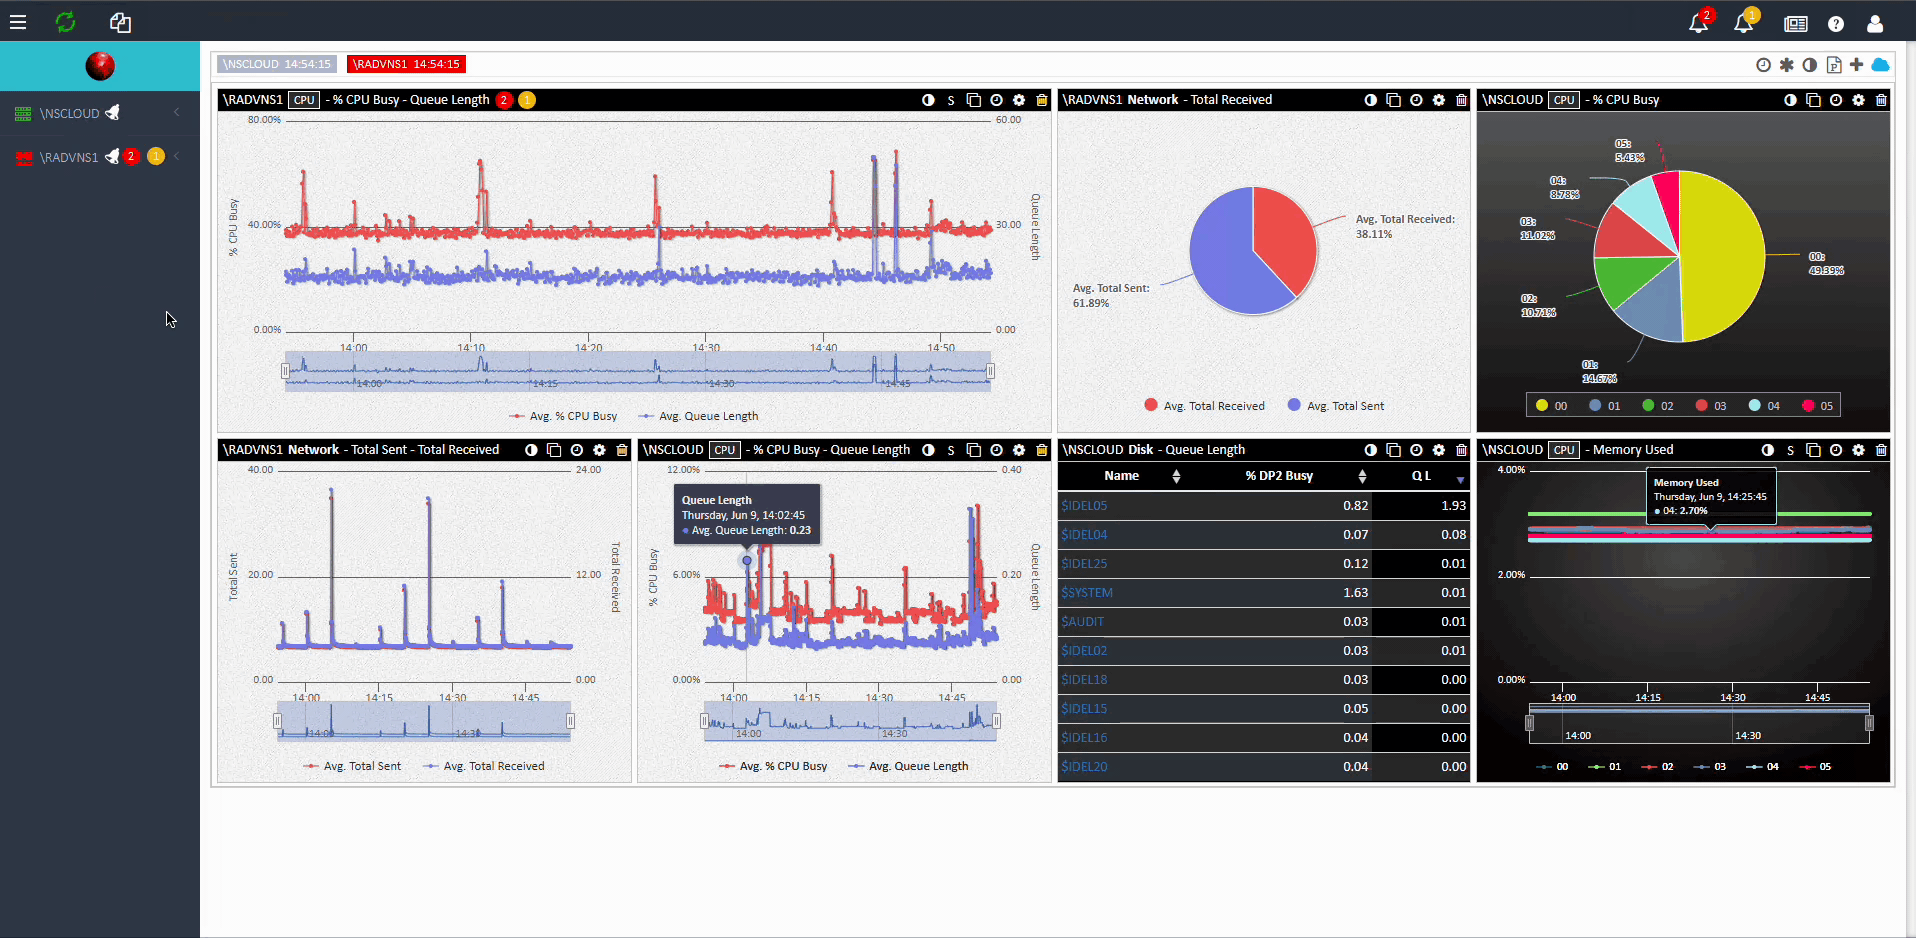
Task: Open the hamburger menu
Action: click(x=18, y=22)
